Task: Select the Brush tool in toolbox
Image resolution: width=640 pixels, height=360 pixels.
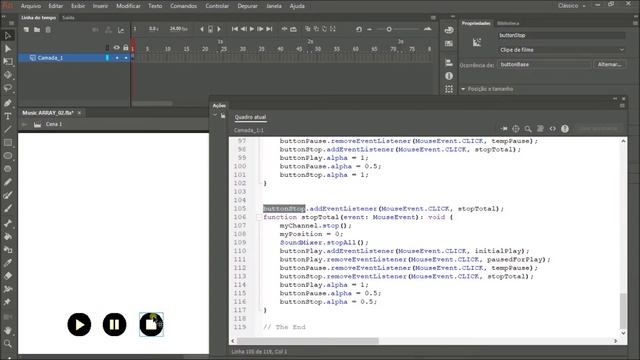Action: pos(7,208)
